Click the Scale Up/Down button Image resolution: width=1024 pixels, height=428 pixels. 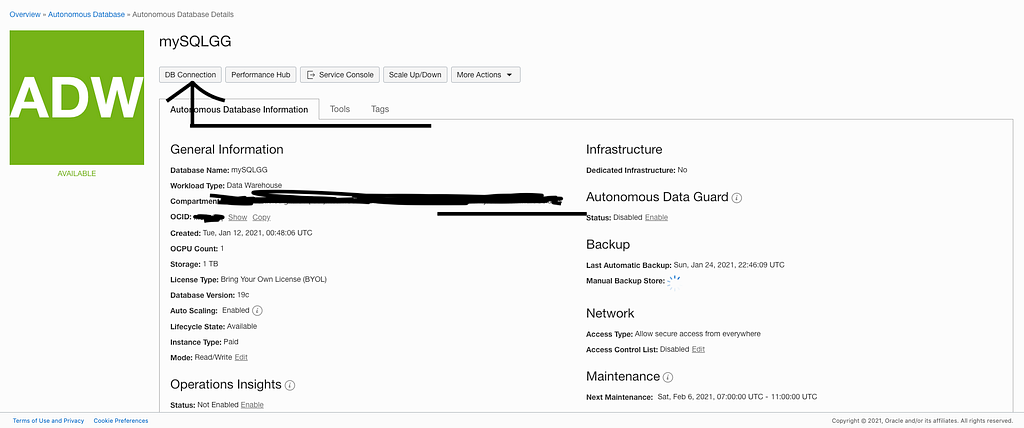(415, 74)
